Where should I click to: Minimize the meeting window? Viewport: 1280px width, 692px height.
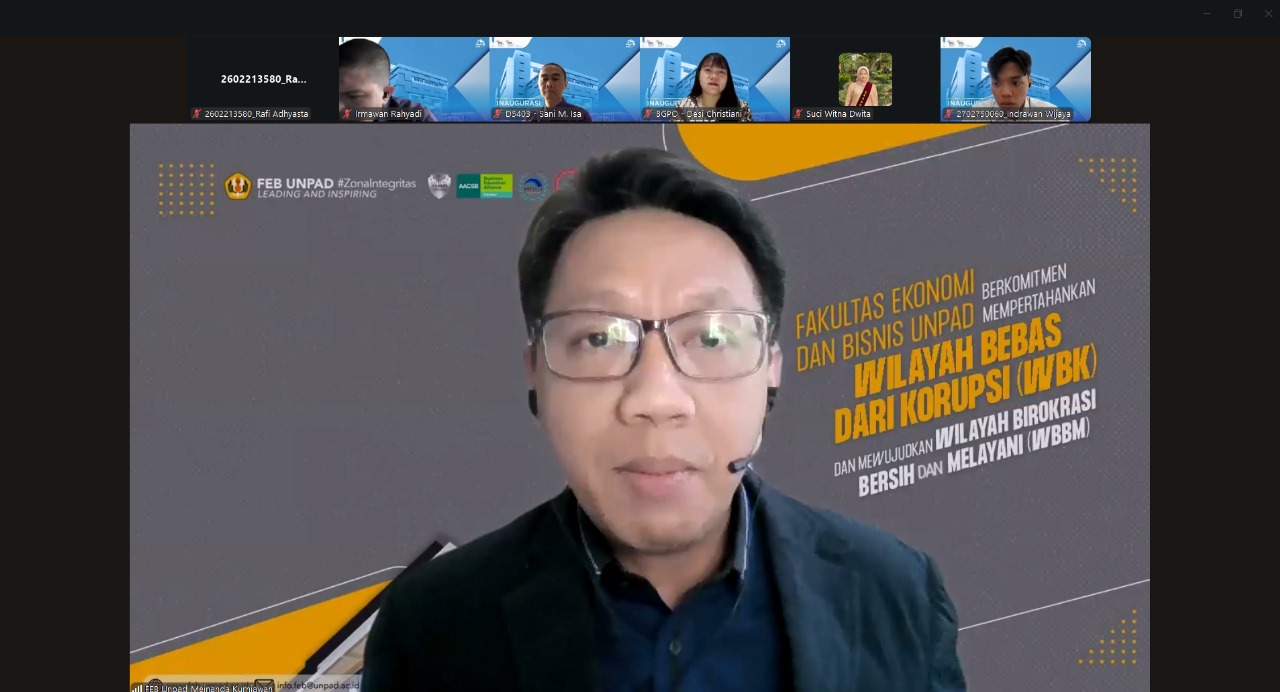click(x=1207, y=14)
